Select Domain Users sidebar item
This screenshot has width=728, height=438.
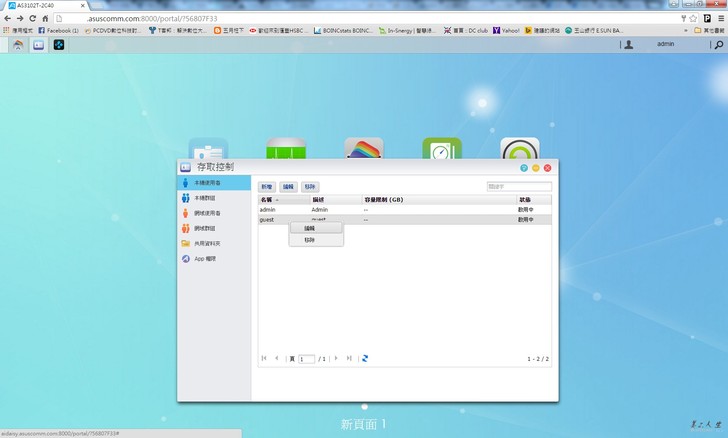point(214,213)
